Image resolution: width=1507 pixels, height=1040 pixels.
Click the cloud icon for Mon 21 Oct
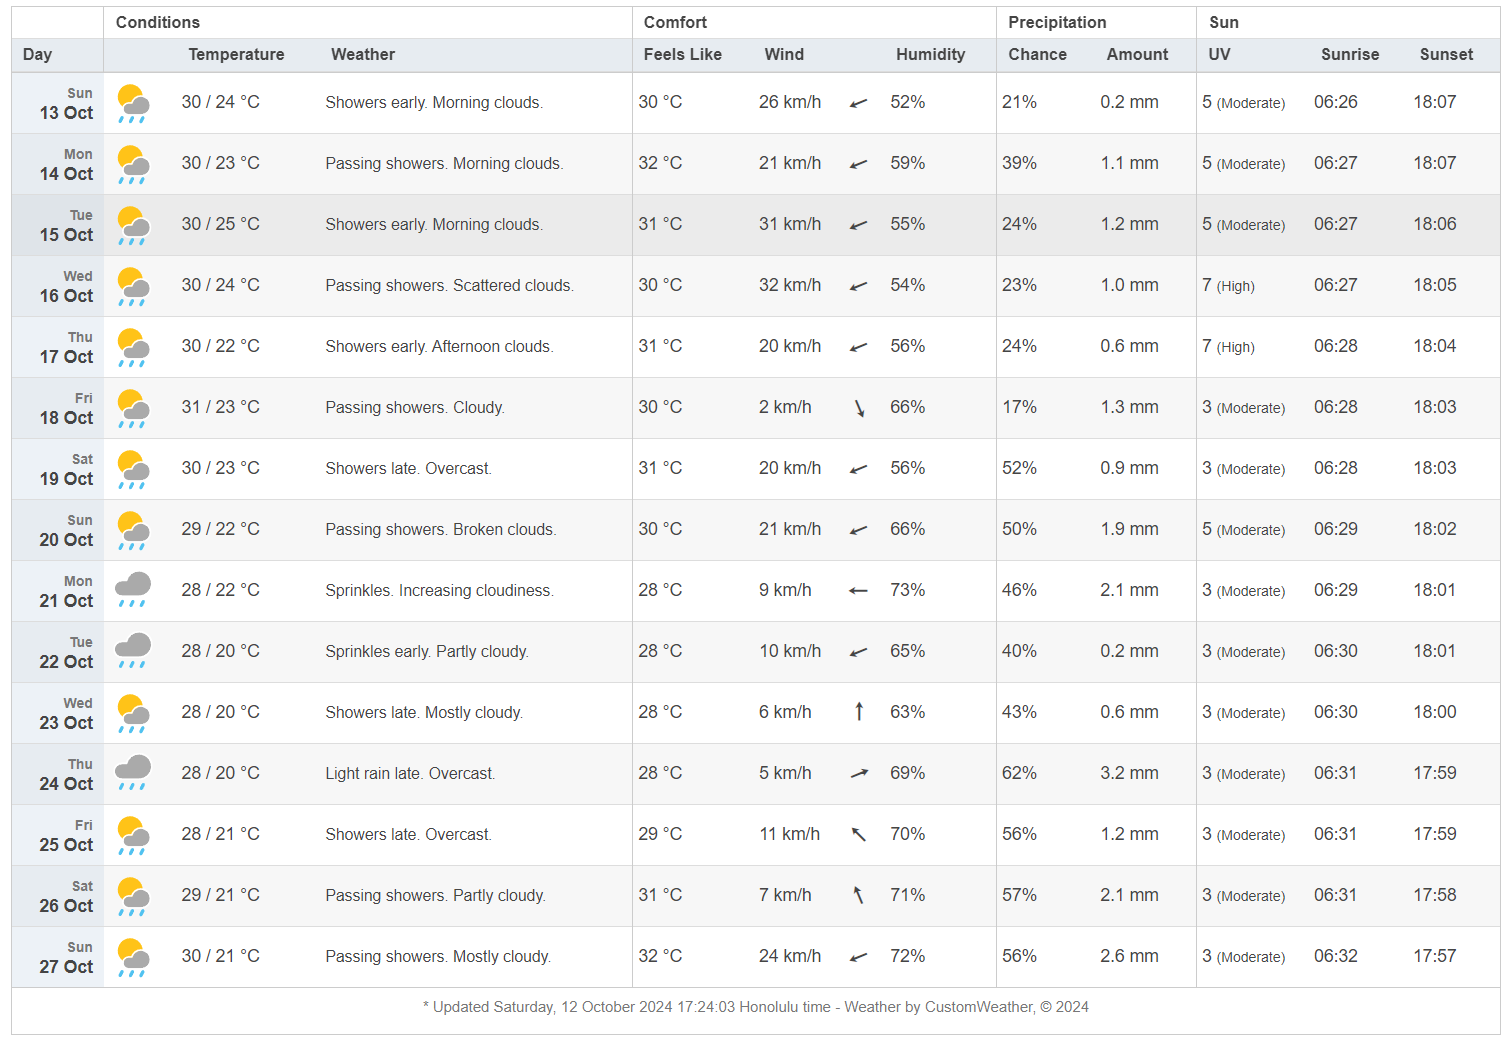coord(133,590)
